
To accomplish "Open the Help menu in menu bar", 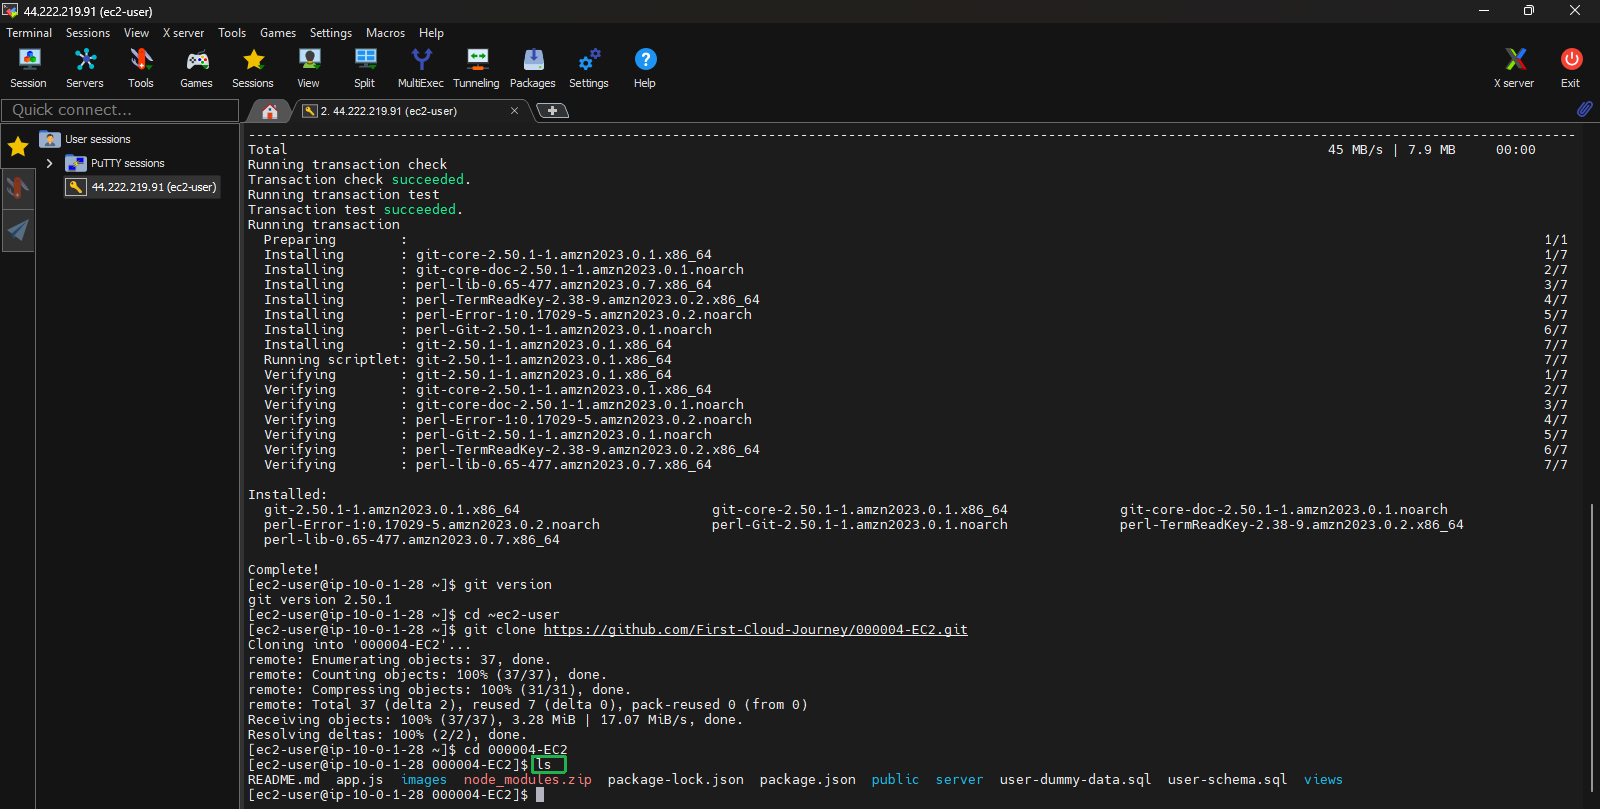I will click(x=431, y=33).
